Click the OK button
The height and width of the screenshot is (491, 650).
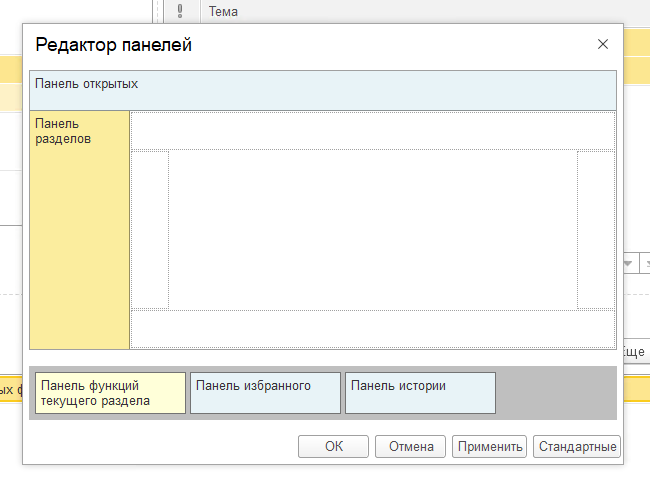333,447
